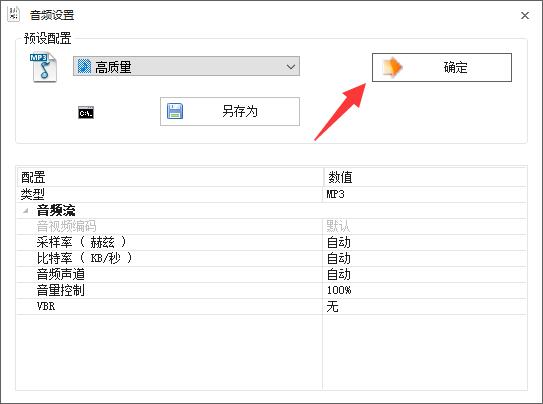543x404 pixels.
Task: Click the floppy disk save icon
Action: tap(175, 111)
